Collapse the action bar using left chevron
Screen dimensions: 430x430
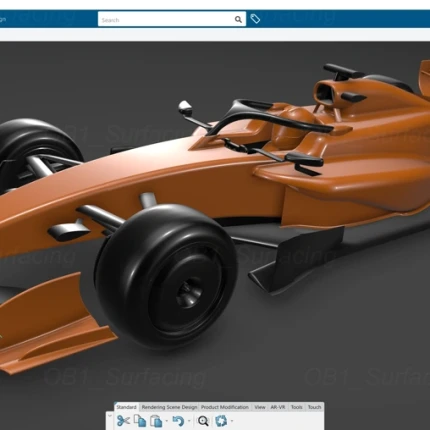click(109, 416)
